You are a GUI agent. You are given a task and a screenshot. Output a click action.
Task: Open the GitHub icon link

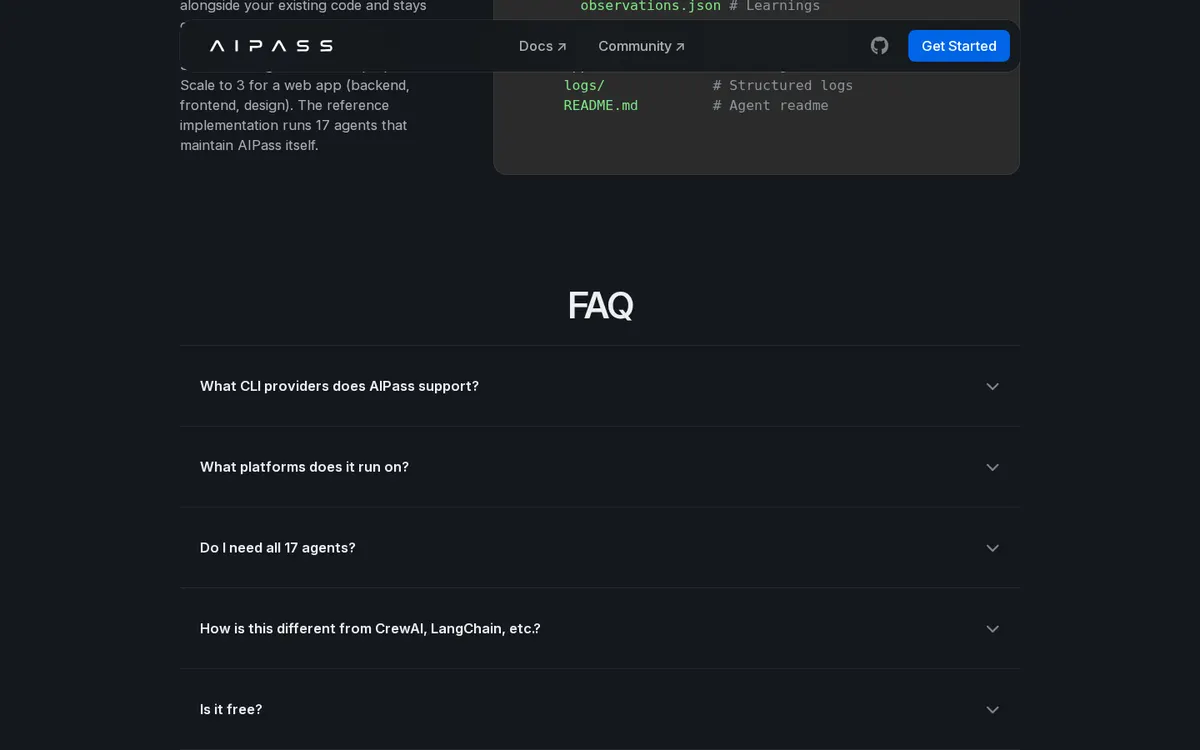879,46
